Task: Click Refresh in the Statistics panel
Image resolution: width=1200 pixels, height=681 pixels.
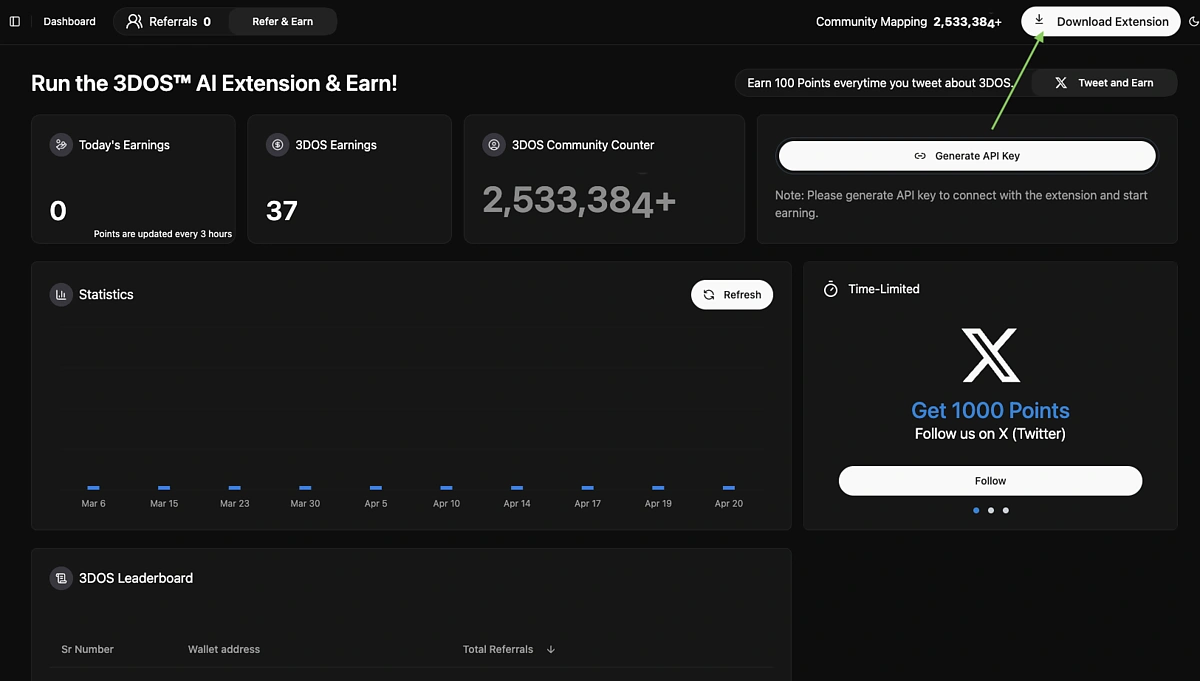Action: [x=732, y=294]
